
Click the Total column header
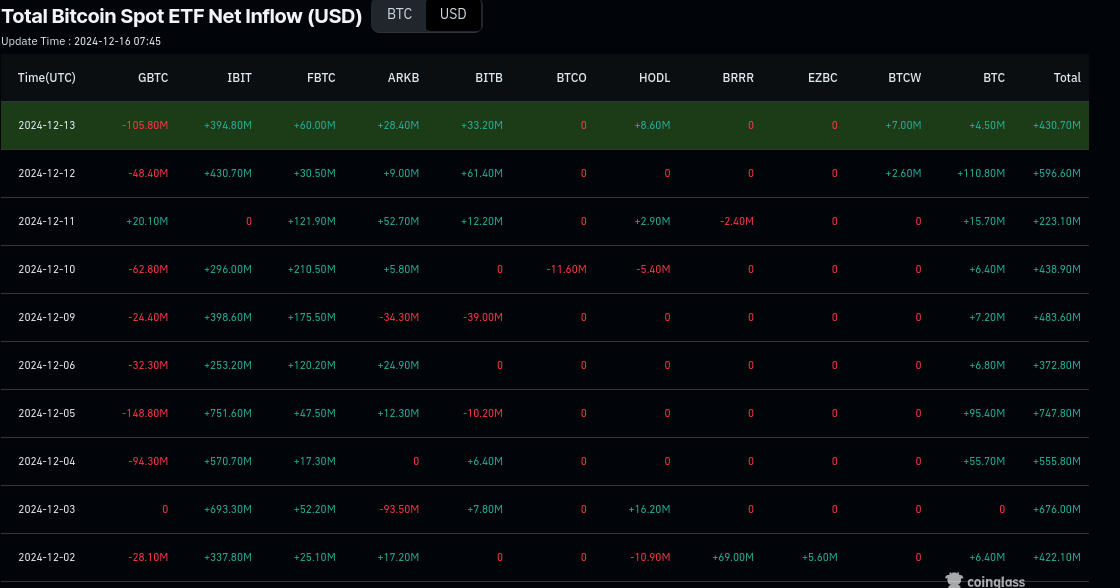[1067, 78]
